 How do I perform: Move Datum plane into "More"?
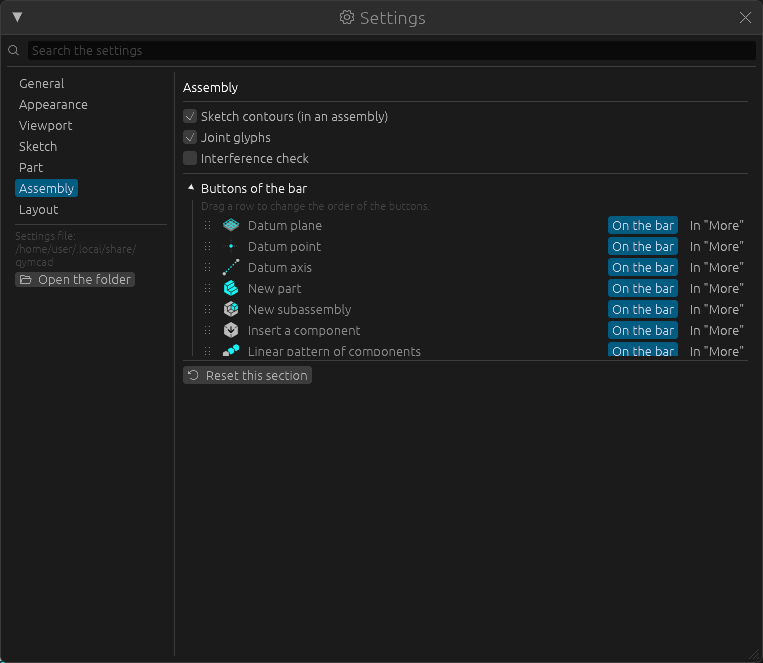(x=716, y=225)
